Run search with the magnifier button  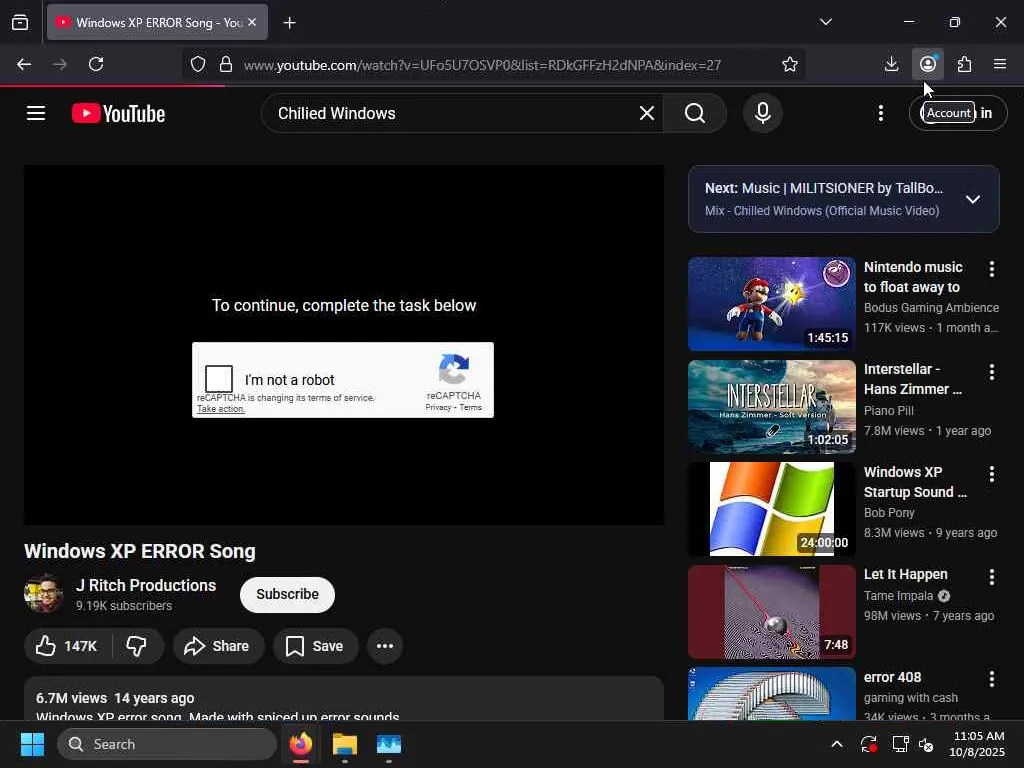[x=695, y=114]
